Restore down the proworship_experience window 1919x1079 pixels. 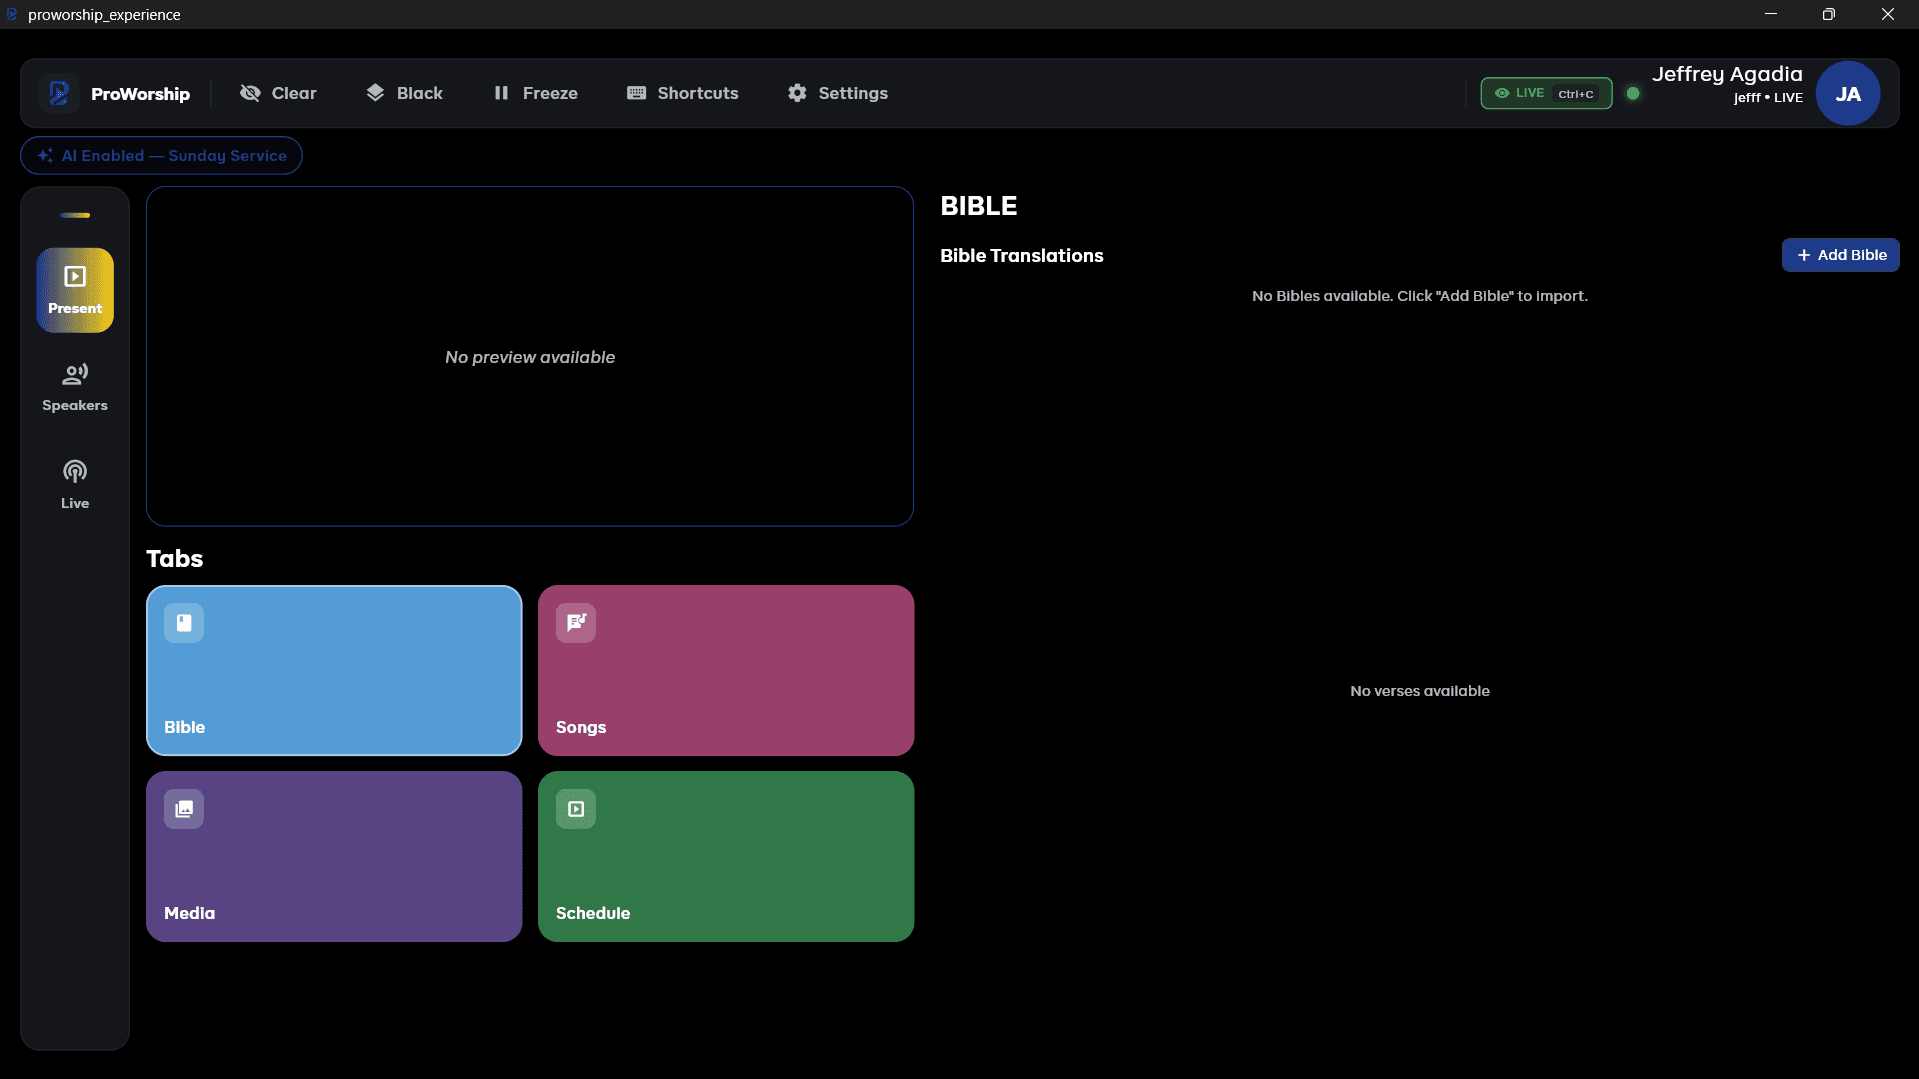(x=1829, y=14)
